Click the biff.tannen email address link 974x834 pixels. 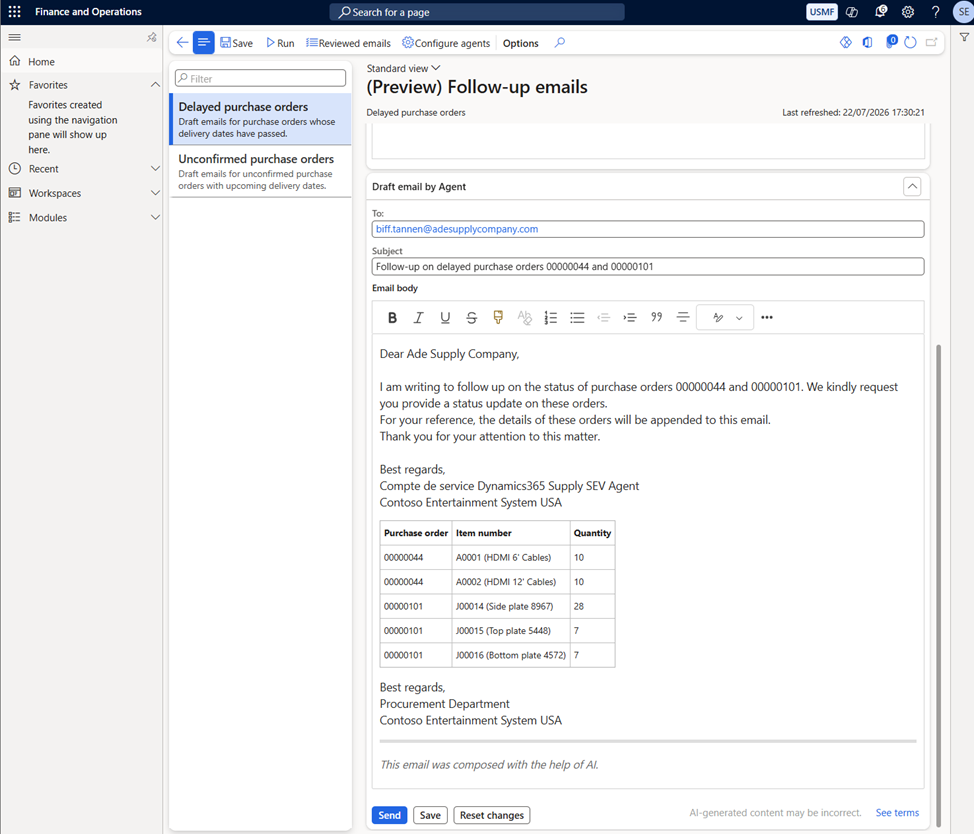[457, 229]
